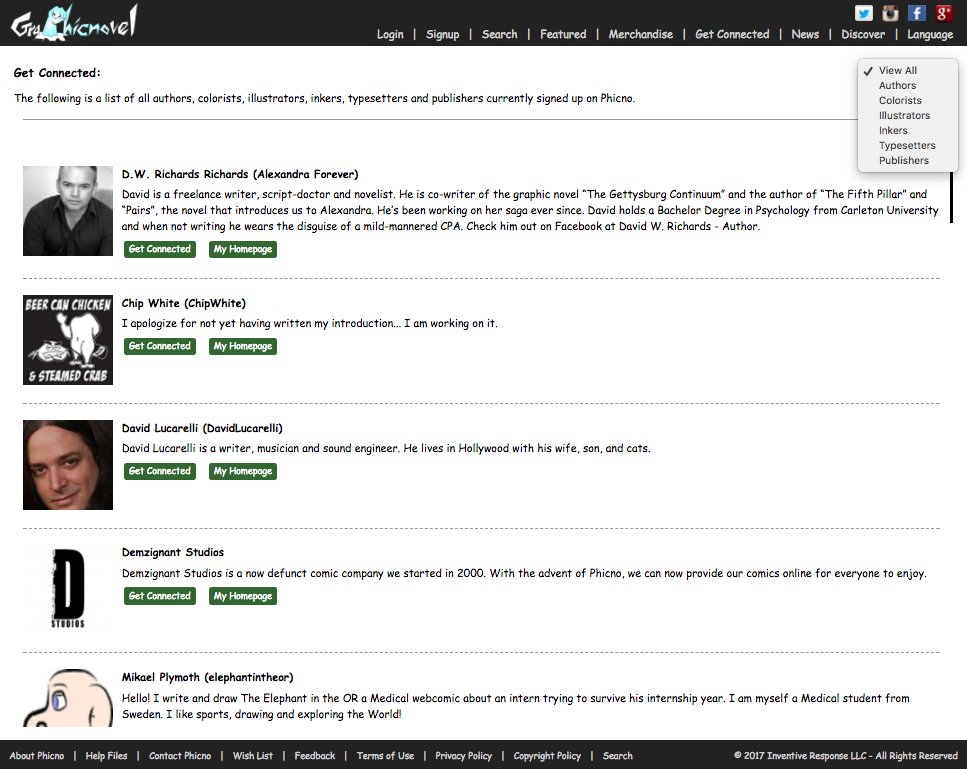The height and width of the screenshot is (770, 967).
Task: Open Contact Phicno footer link
Action: 179,756
